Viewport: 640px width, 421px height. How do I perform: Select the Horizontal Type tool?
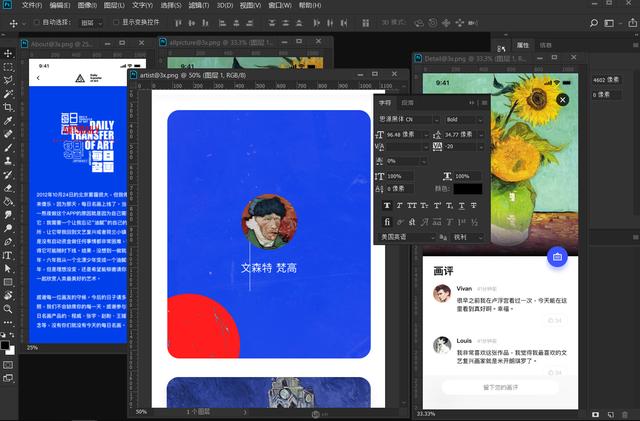[x=8, y=255]
